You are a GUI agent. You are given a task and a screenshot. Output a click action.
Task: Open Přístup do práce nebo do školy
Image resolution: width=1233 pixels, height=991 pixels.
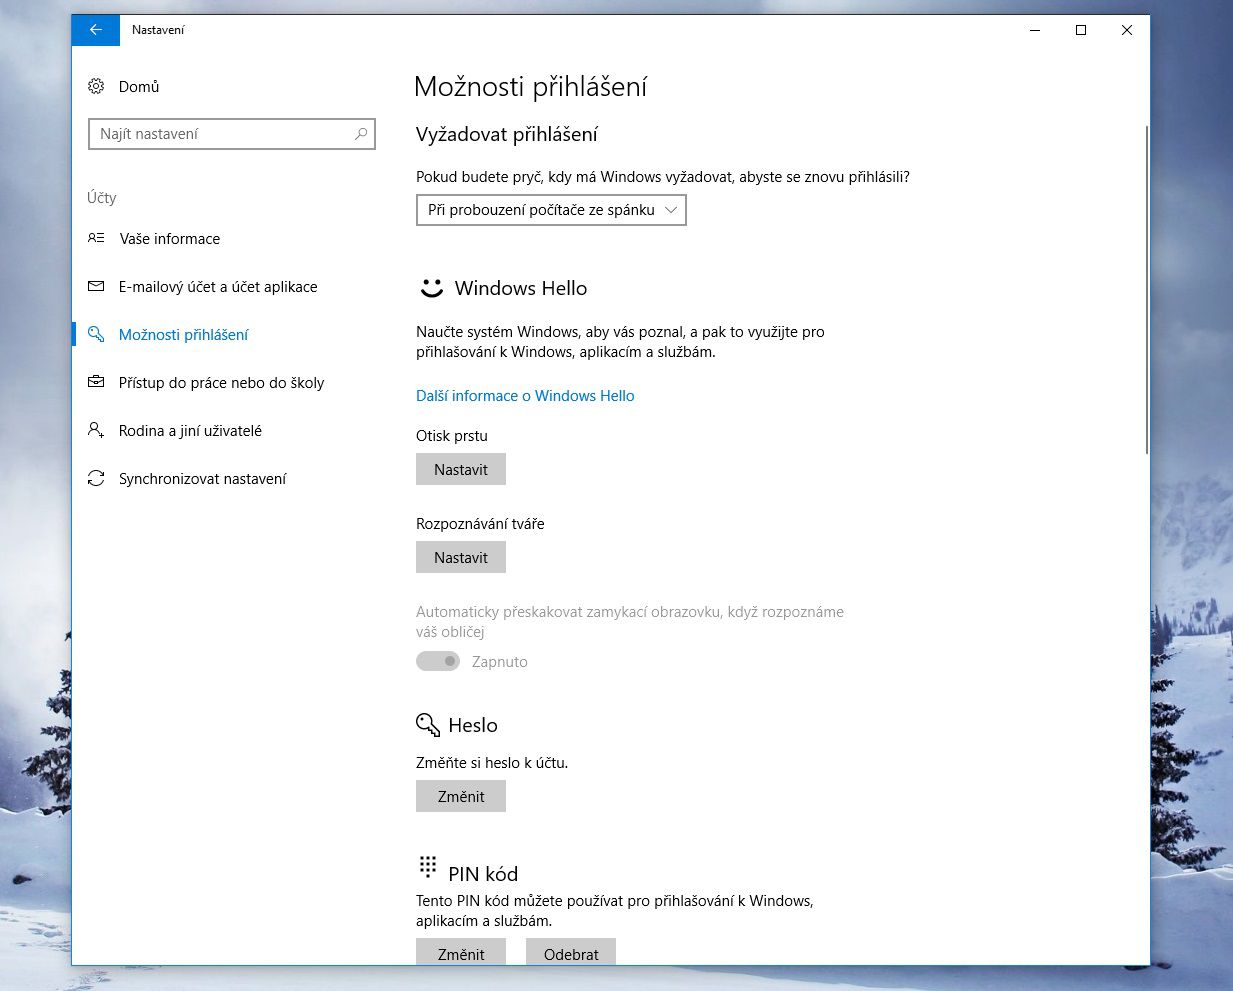[x=222, y=382]
